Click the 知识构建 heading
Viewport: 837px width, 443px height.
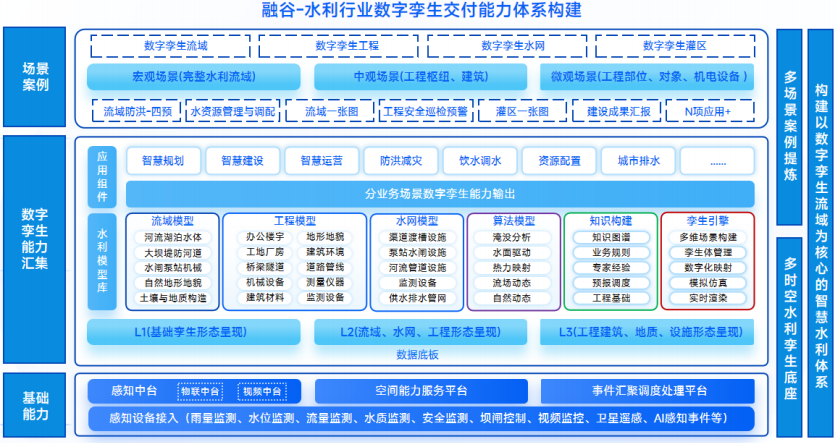click(611, 221)
